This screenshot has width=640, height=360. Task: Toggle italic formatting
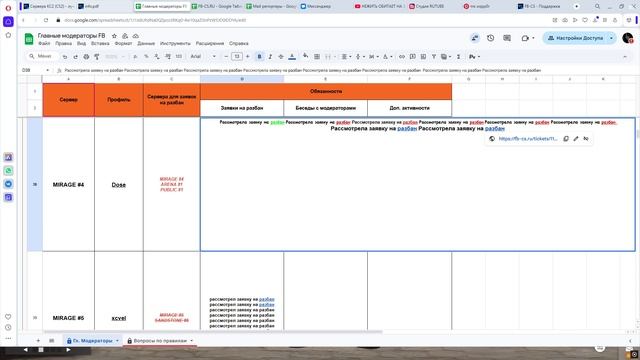pos(270,57)
